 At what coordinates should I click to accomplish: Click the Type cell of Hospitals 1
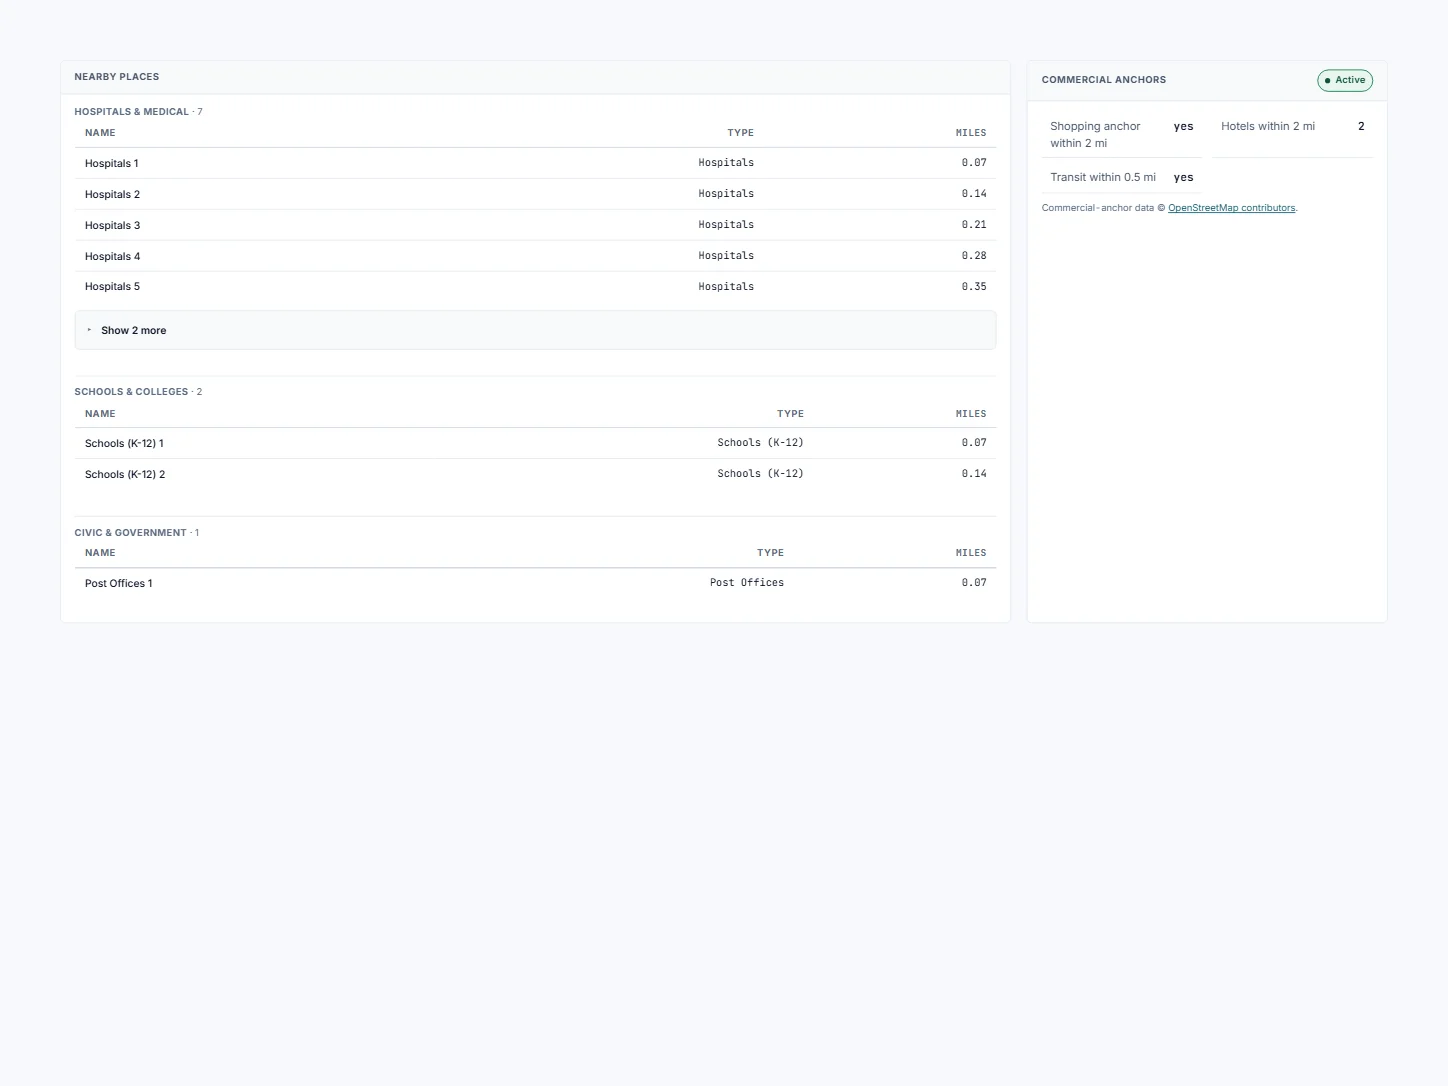tap(726, 162)
